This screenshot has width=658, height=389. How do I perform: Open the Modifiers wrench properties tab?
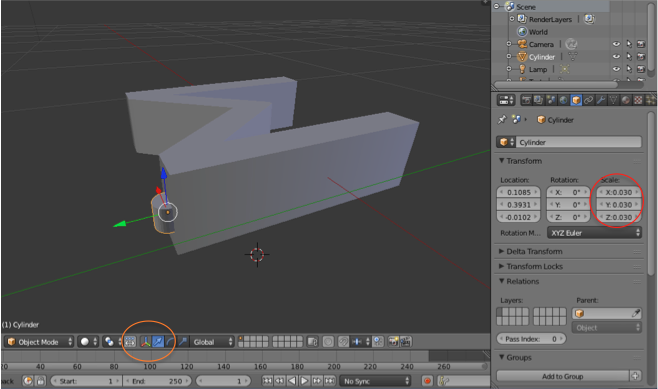tap(601, 100)
